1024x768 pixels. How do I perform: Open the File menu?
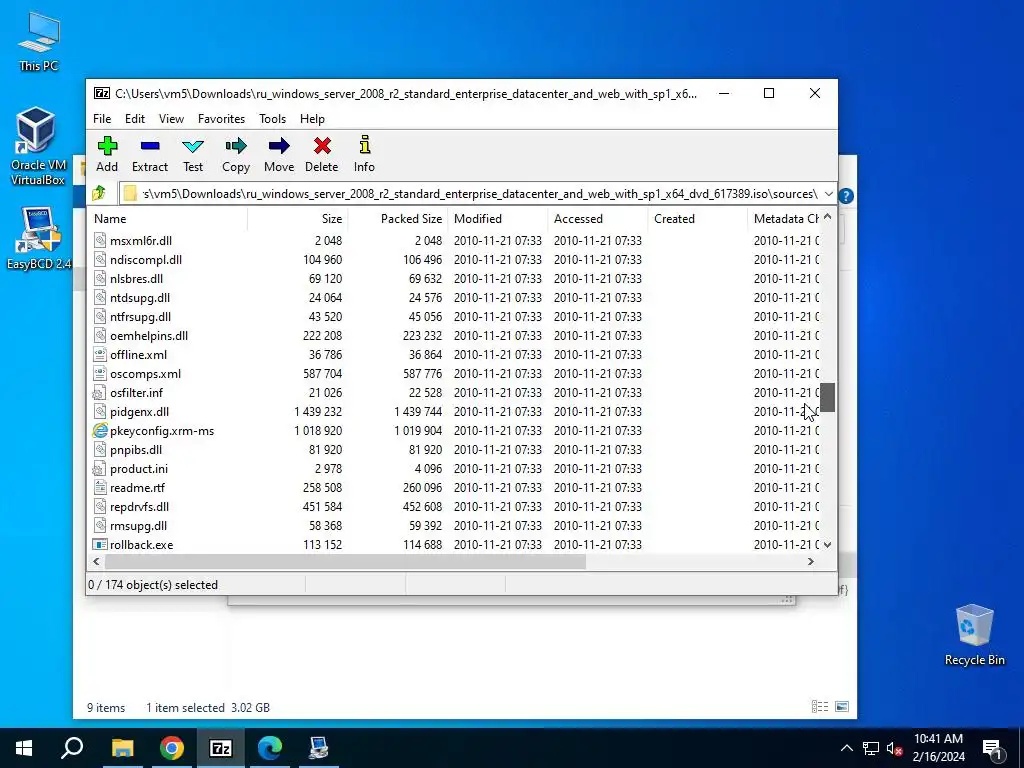(102, 119)
